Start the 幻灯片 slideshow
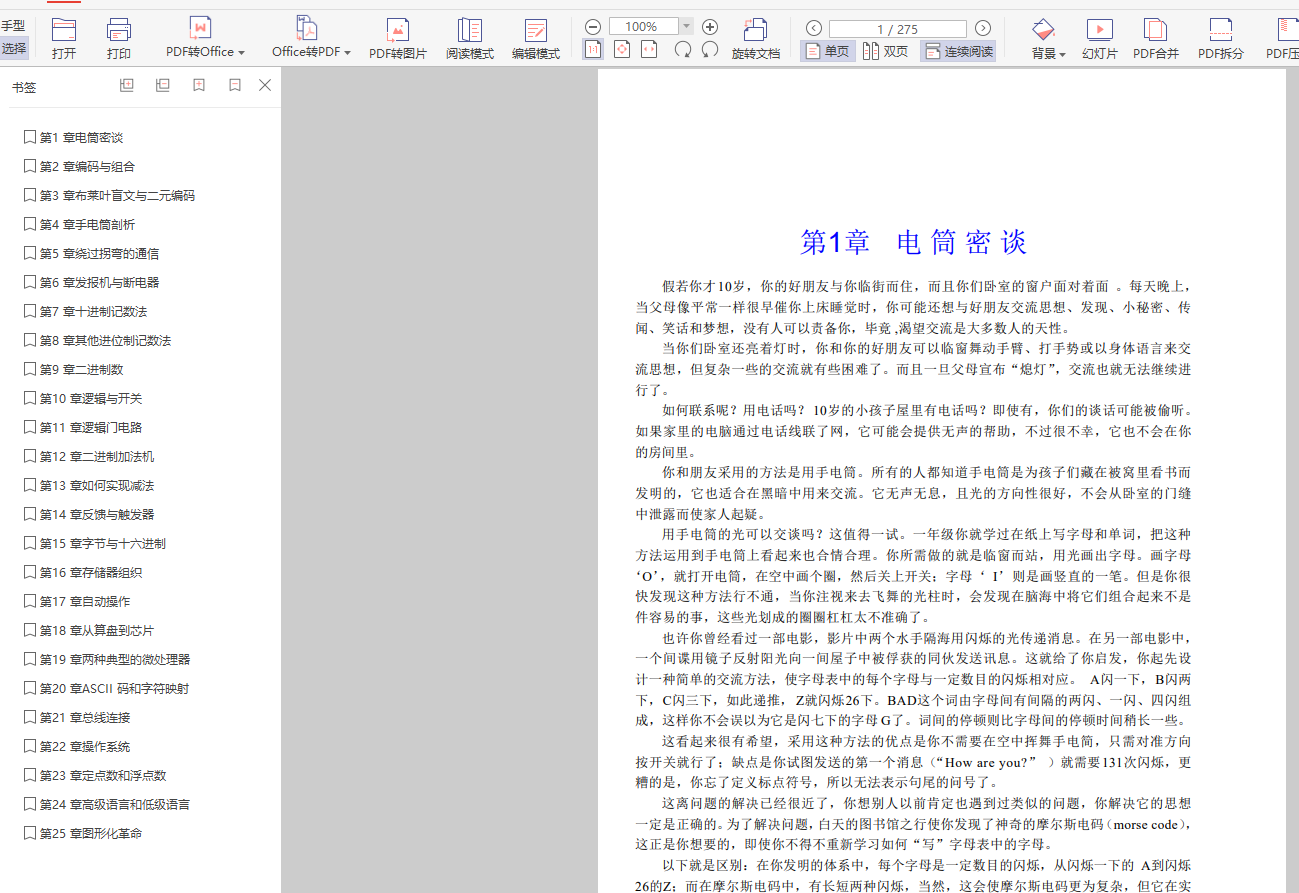 point(1100,39)
